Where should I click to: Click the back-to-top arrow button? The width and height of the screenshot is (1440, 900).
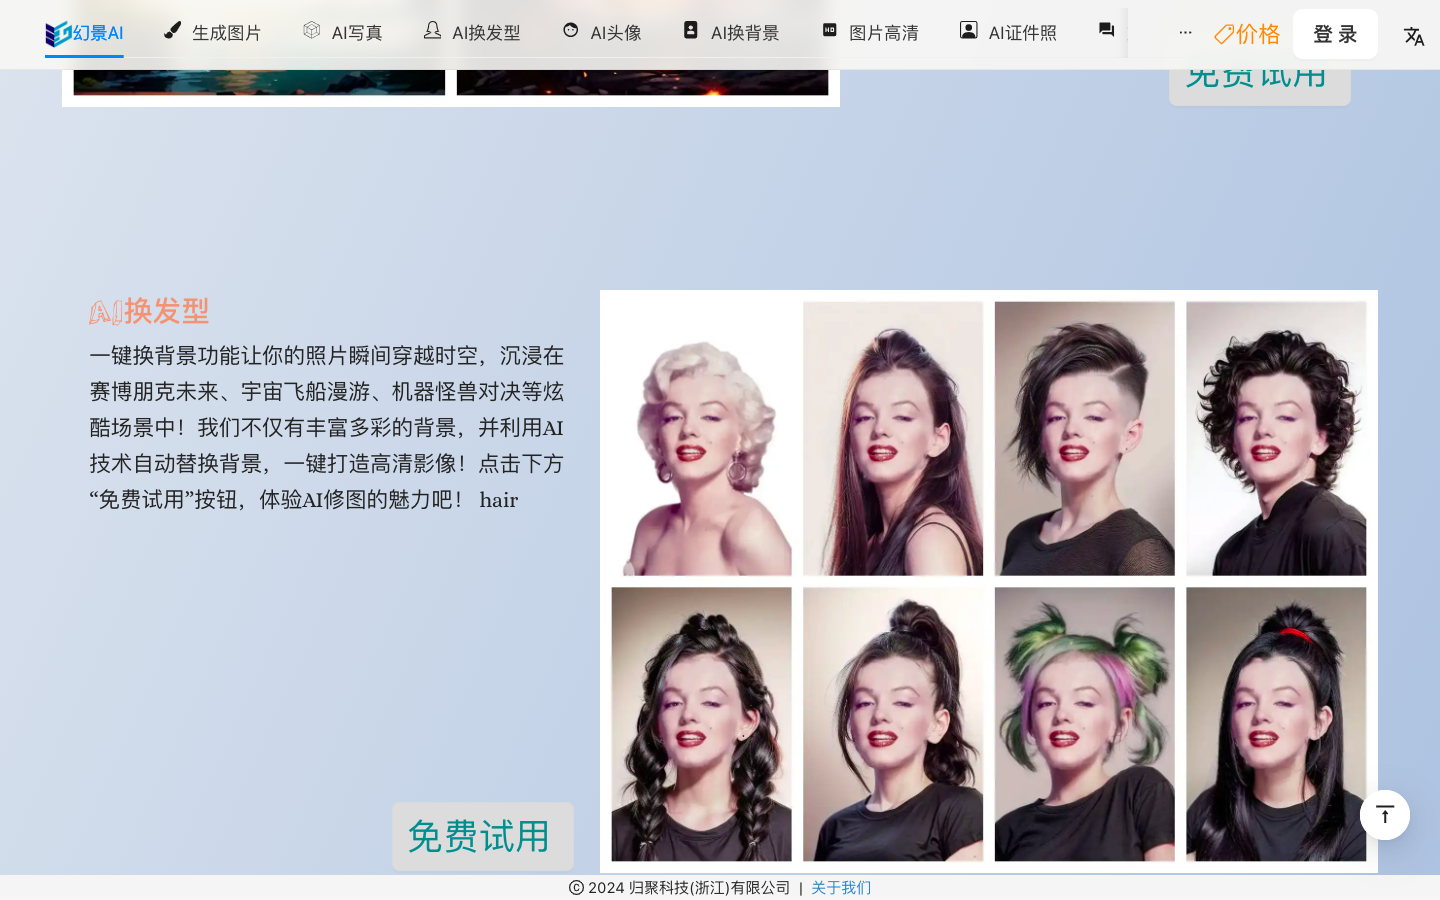coord(1385,815)
